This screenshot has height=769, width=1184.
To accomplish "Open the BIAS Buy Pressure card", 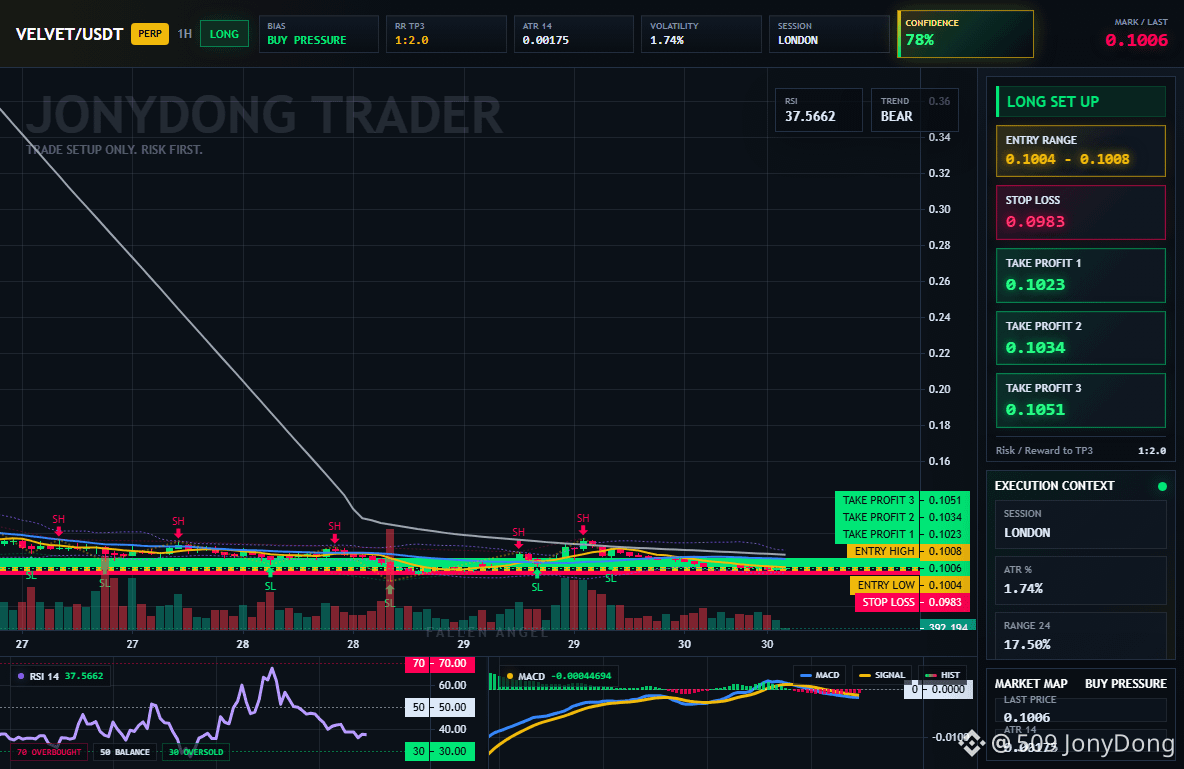I will tap(318, 34).
